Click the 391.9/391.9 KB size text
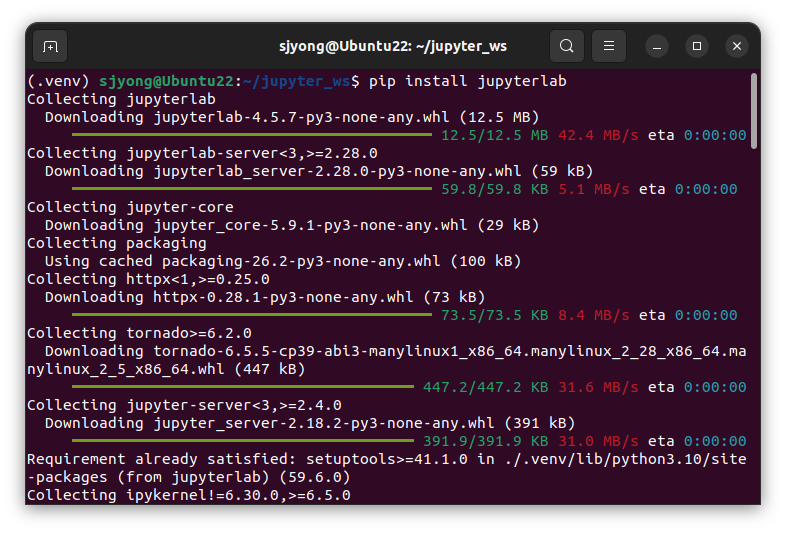786x533 pixels. [485, 441]
